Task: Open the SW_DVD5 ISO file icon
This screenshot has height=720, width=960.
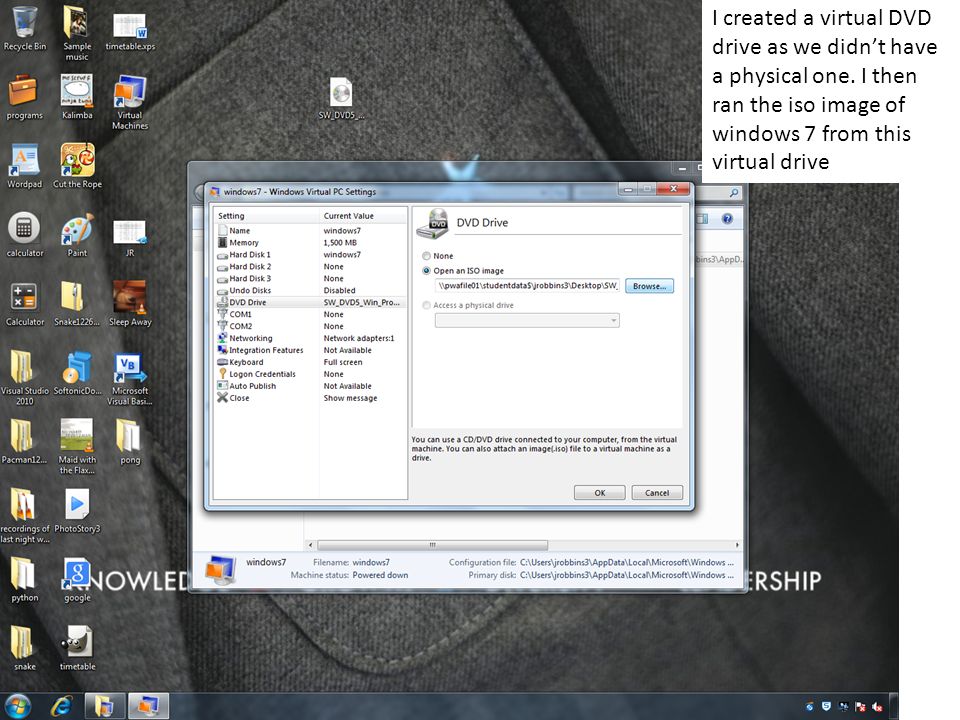Action: click(x=341, y=98)
